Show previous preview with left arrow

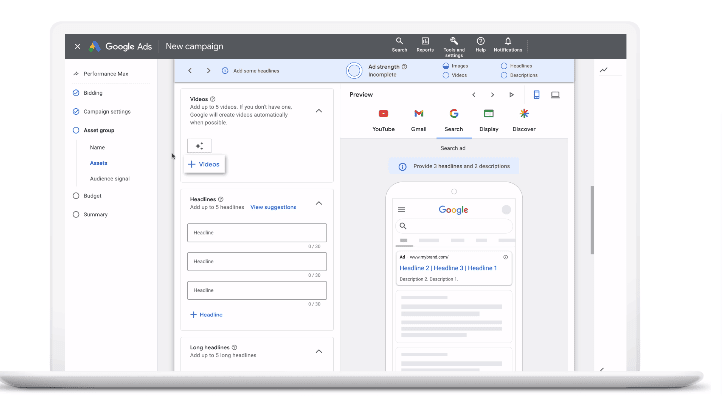(473, 95)
